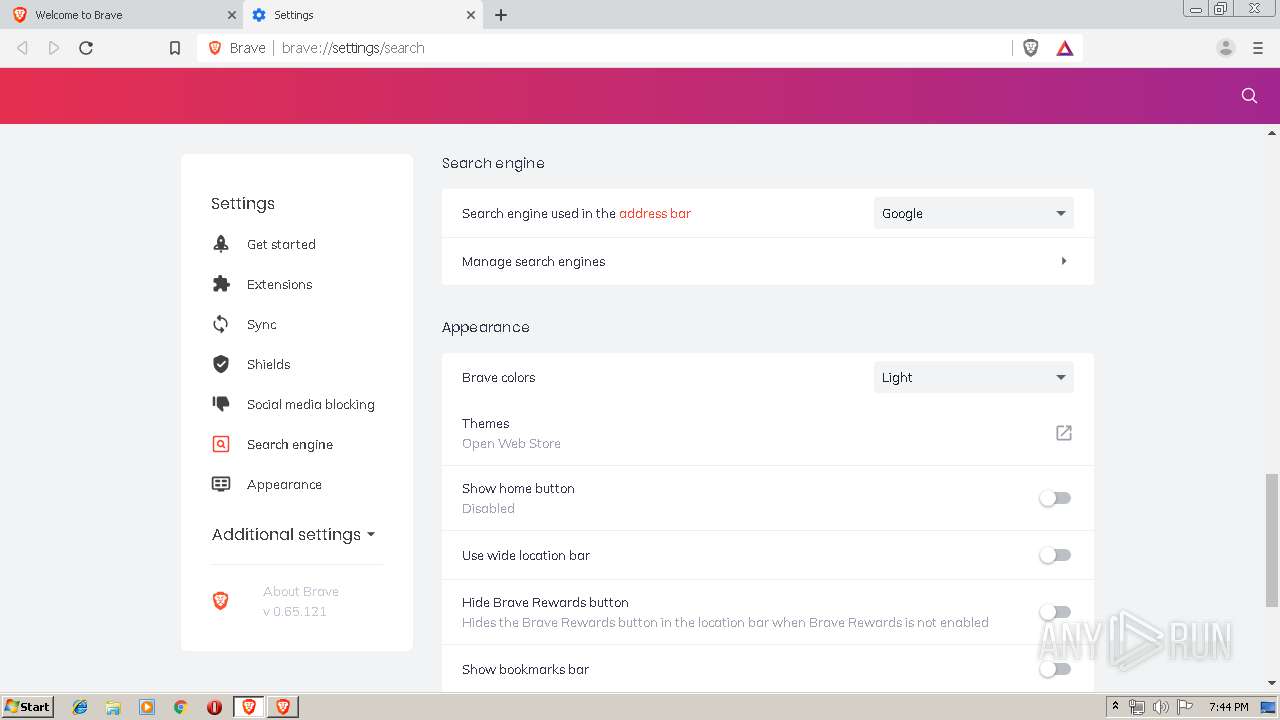Open Social media blocking settings
This screenshot has height=720, width=1280.
311,404
